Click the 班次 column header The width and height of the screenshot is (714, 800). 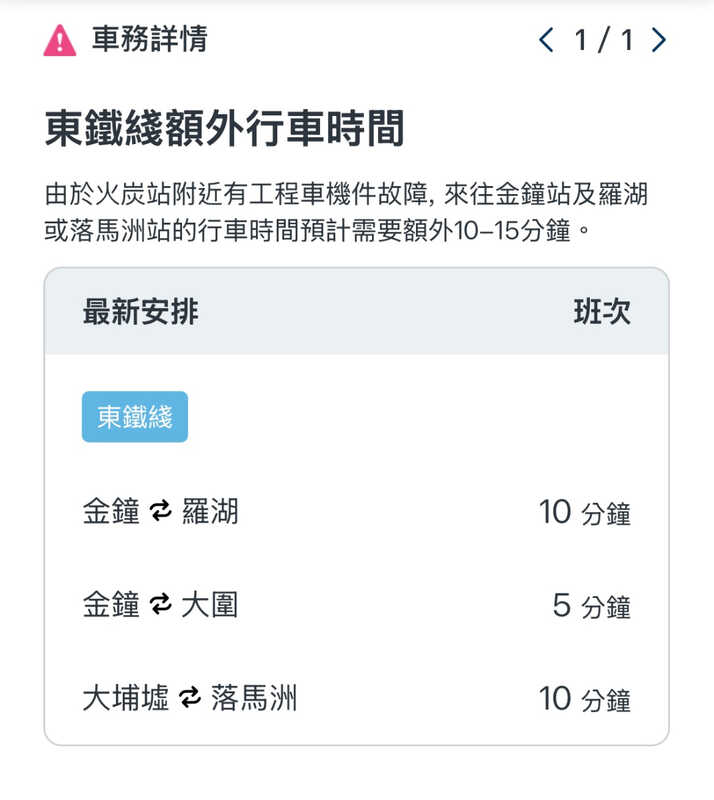(x=602, y=312)
